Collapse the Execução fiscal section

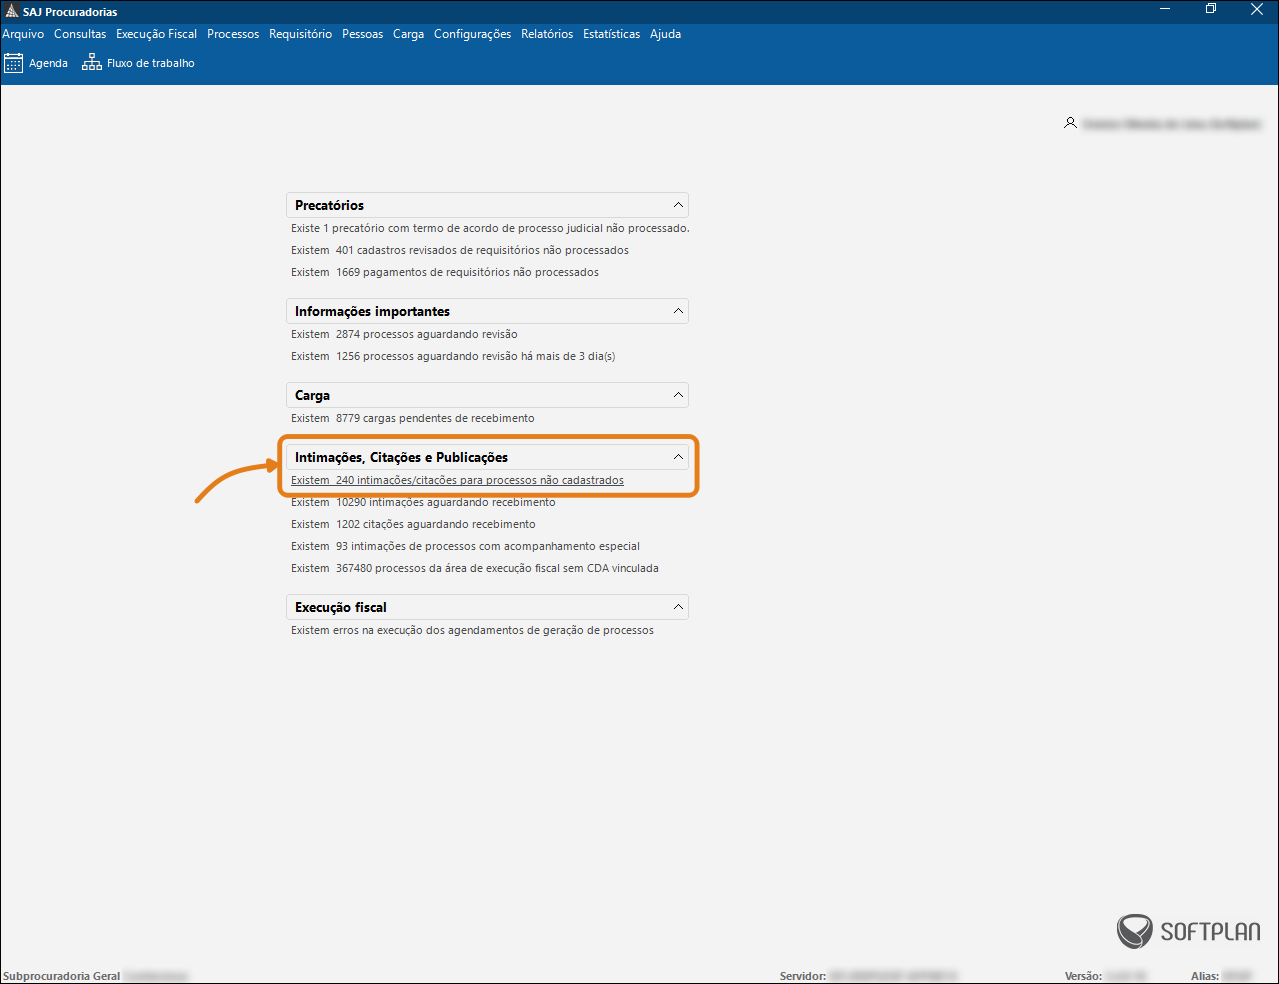click(678, 607)
